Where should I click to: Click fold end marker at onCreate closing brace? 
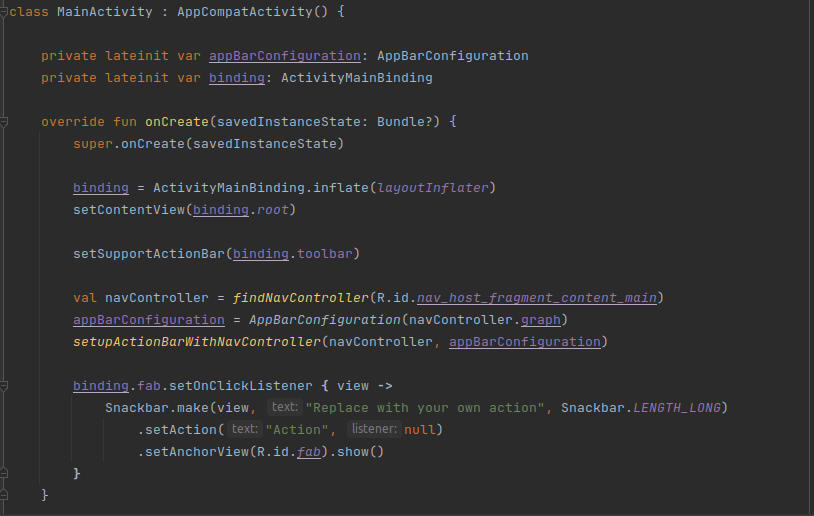pyautogui.click(x=4, y=495)
